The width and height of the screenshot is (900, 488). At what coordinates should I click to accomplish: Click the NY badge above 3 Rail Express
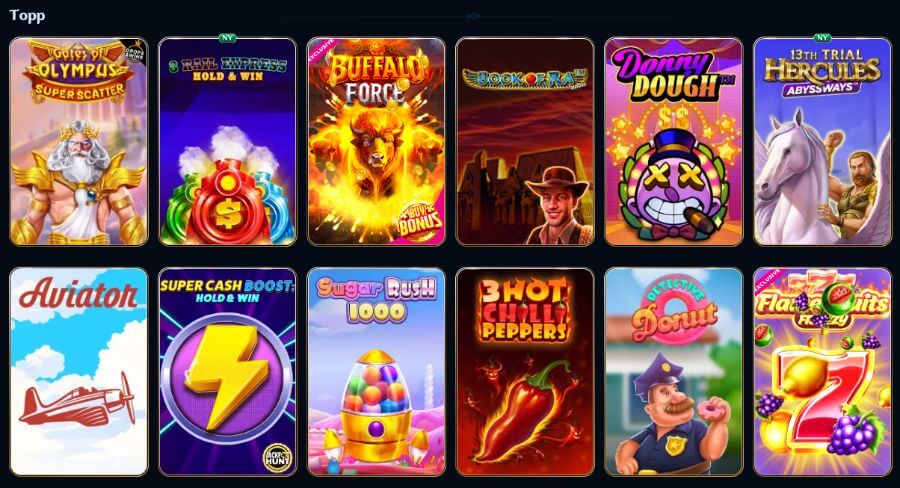click(227, 38)
